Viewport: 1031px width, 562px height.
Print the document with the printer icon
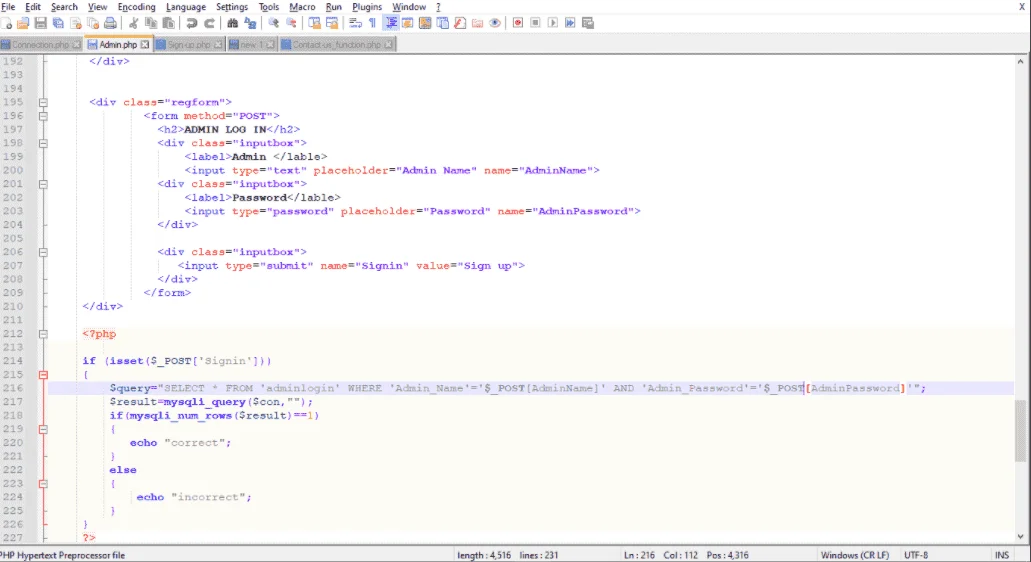110,23
